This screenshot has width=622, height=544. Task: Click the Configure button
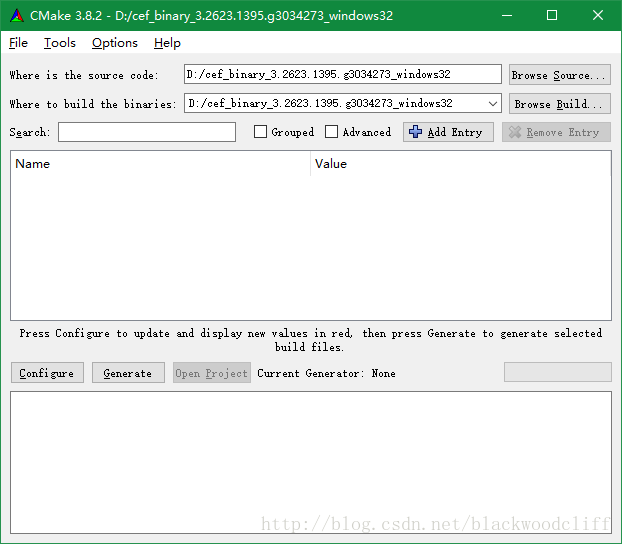point(47,373)
